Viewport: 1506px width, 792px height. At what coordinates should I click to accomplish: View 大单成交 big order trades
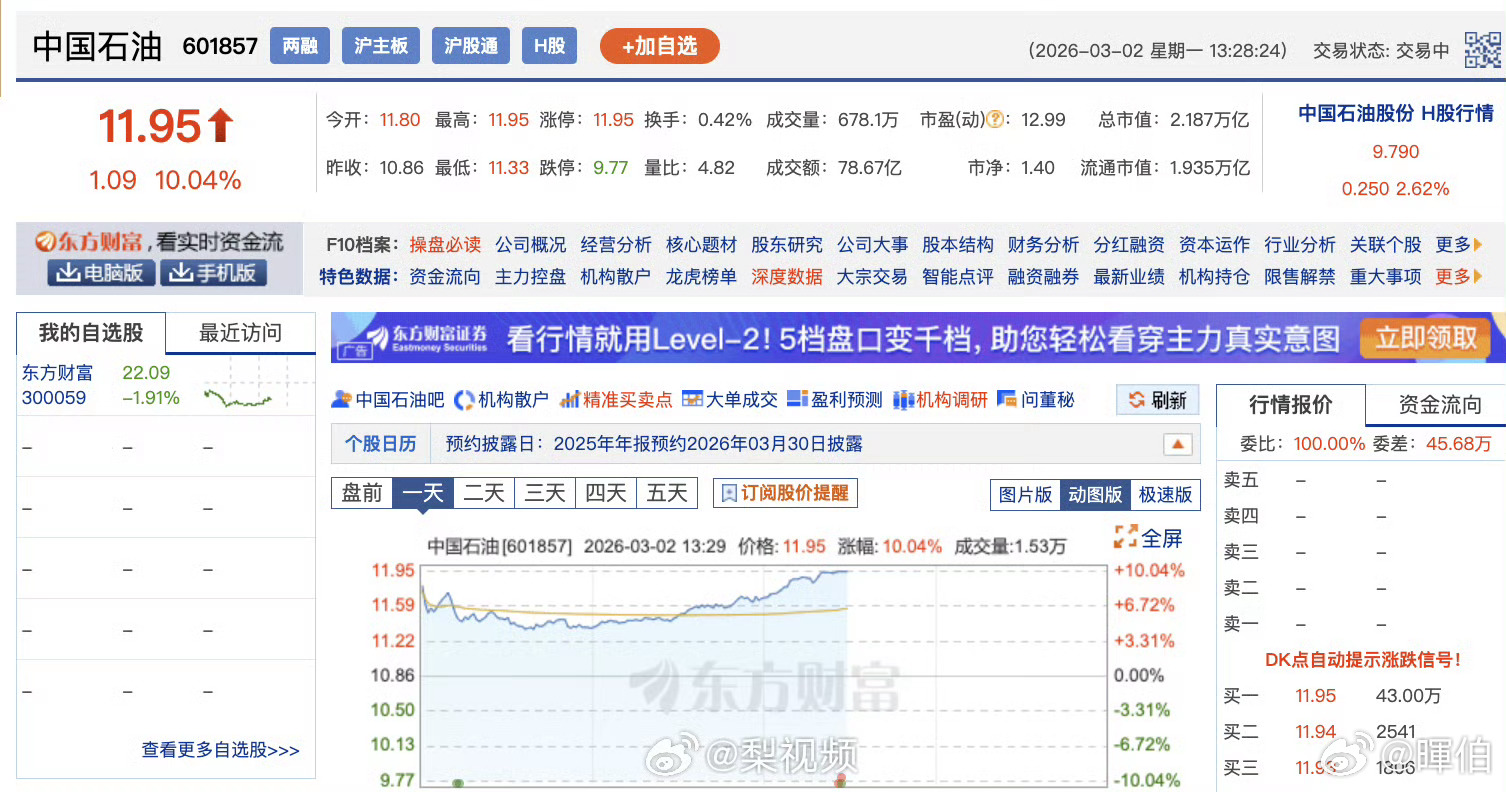click(x=730, y=400)
